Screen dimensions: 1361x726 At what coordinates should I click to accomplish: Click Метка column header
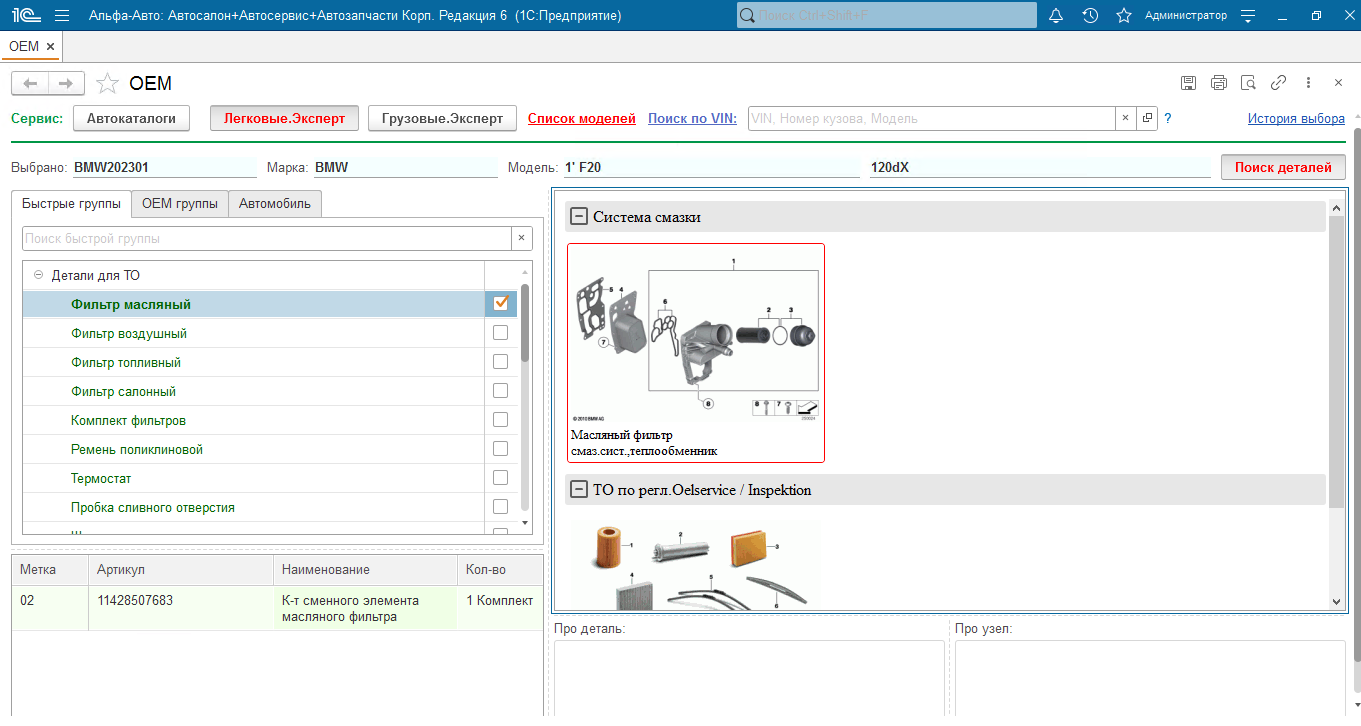50,570
